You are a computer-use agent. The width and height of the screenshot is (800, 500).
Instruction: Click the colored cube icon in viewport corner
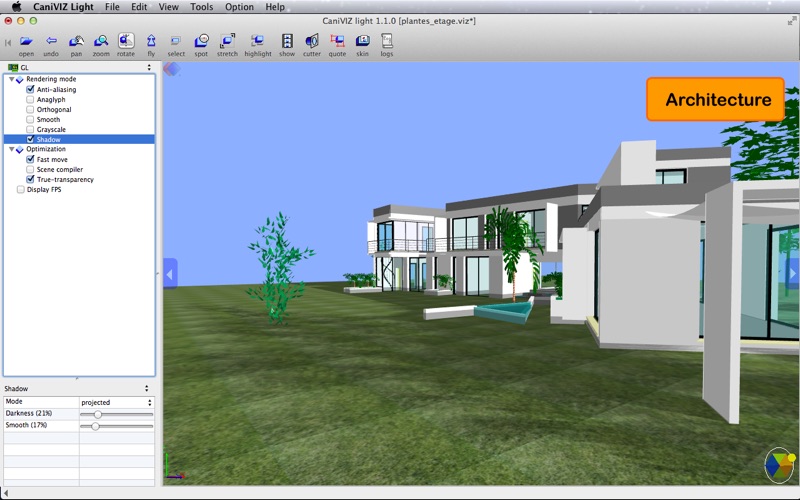[x=780, y=465]
